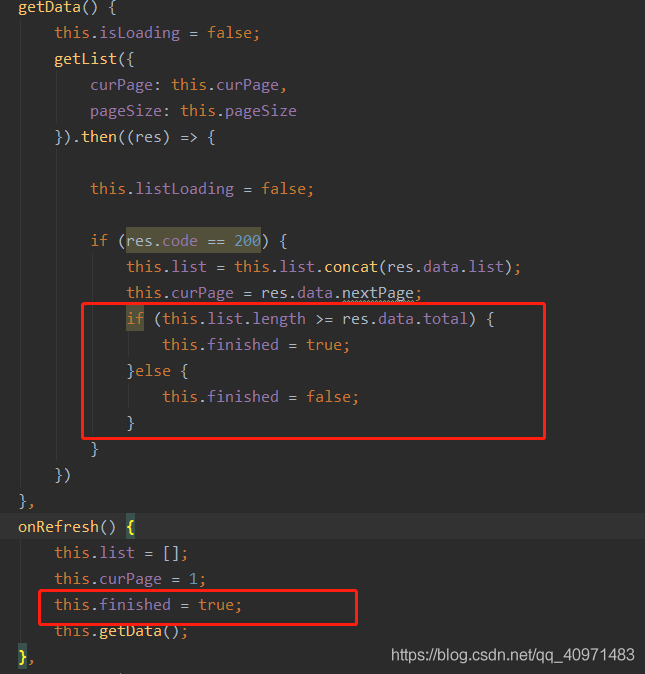The width and height of the screenshot is (645, 674).
Task: Click the 'getData() {' method header
Action: [67, 7]
